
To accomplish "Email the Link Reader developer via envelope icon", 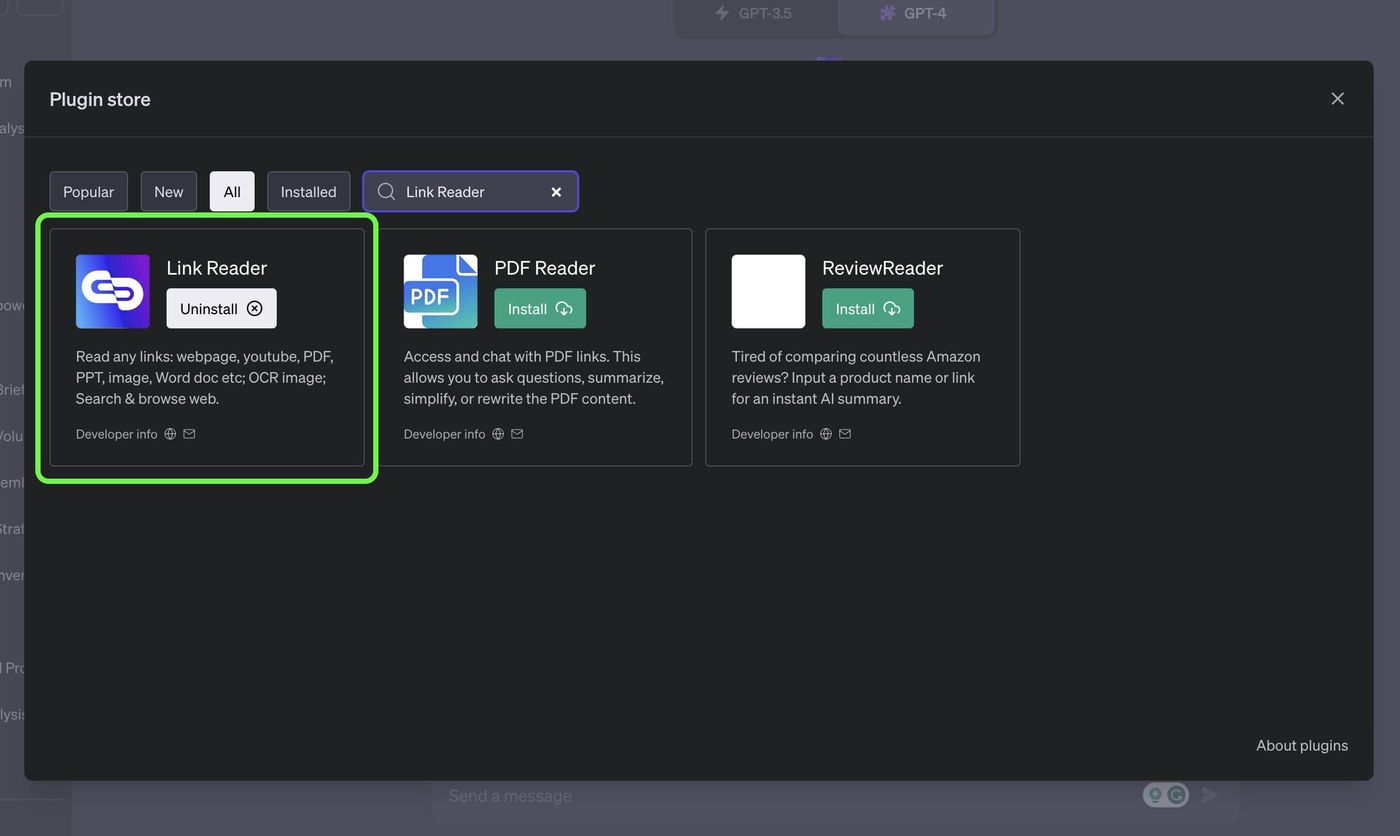I will coord(189,434).
